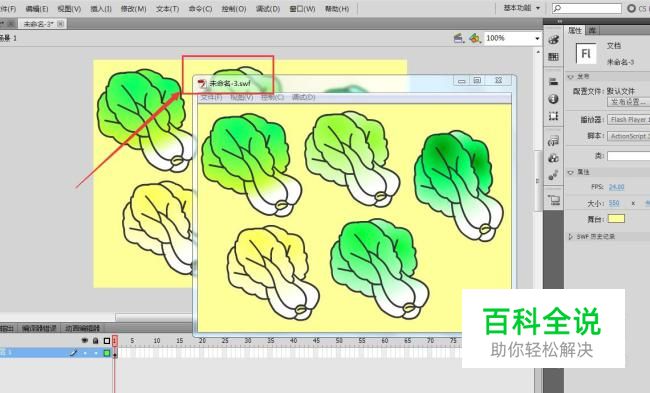Image resolution: width=650 pixels, height=393 pixels.
Task: Open the 帮助(H) menu
Action: coord(337,9)
